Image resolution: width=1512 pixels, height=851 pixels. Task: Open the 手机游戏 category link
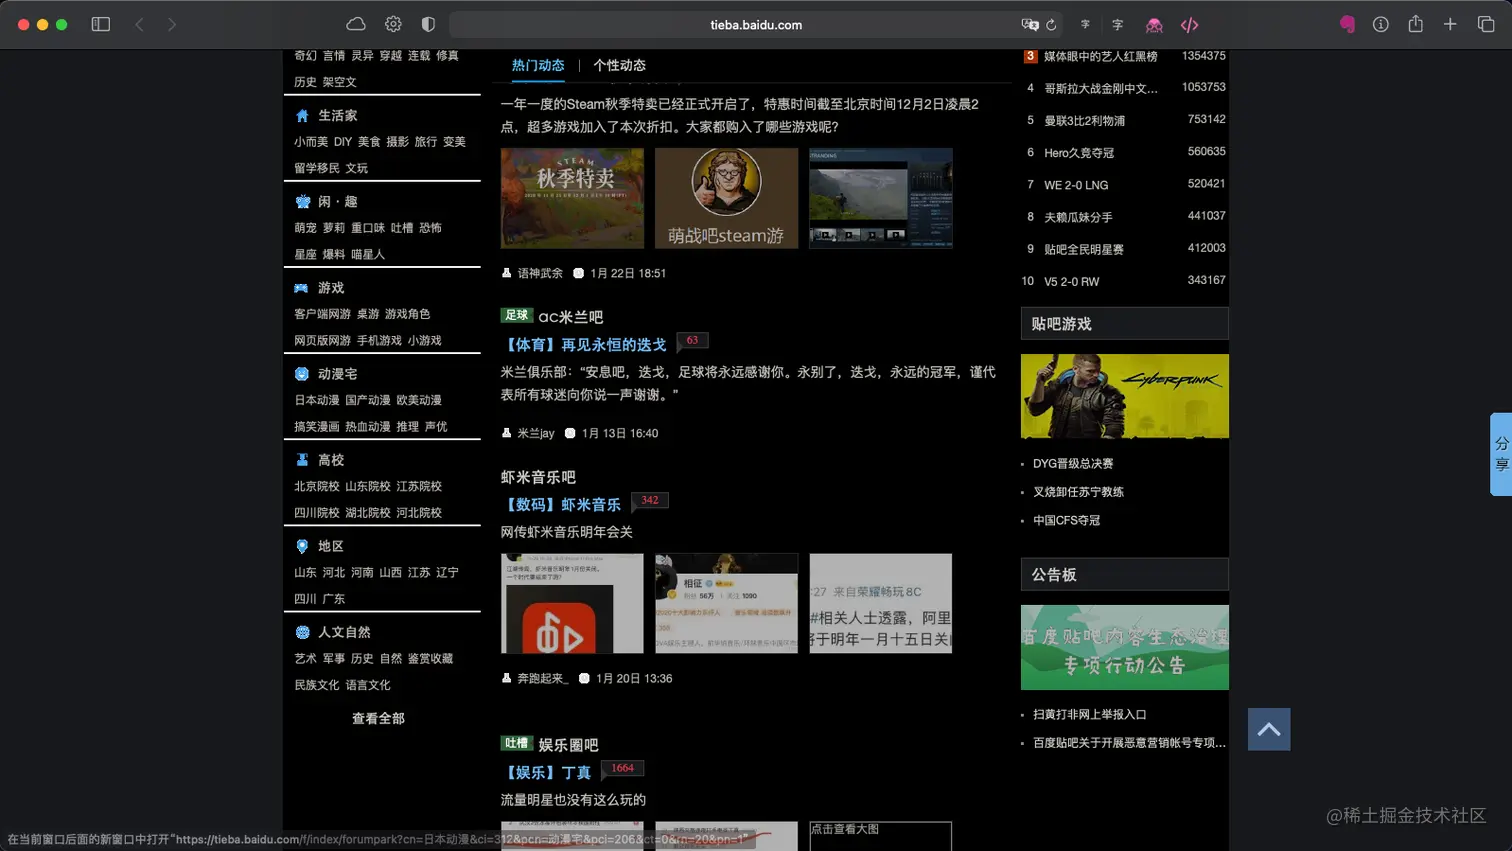click(379, 340)
